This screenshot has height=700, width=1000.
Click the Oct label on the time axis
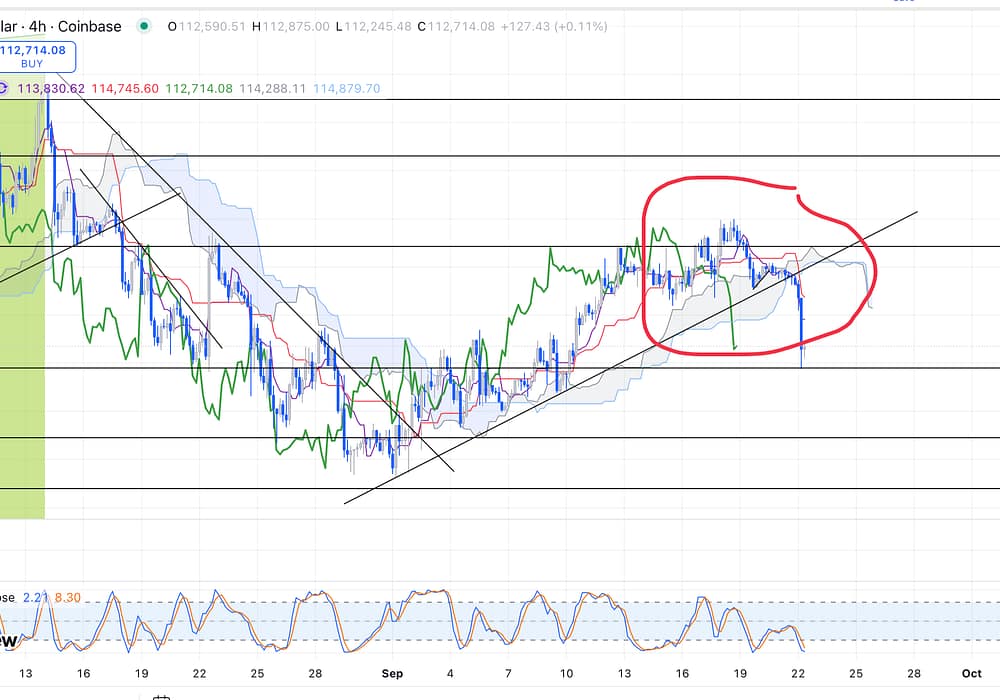[970, 674]
